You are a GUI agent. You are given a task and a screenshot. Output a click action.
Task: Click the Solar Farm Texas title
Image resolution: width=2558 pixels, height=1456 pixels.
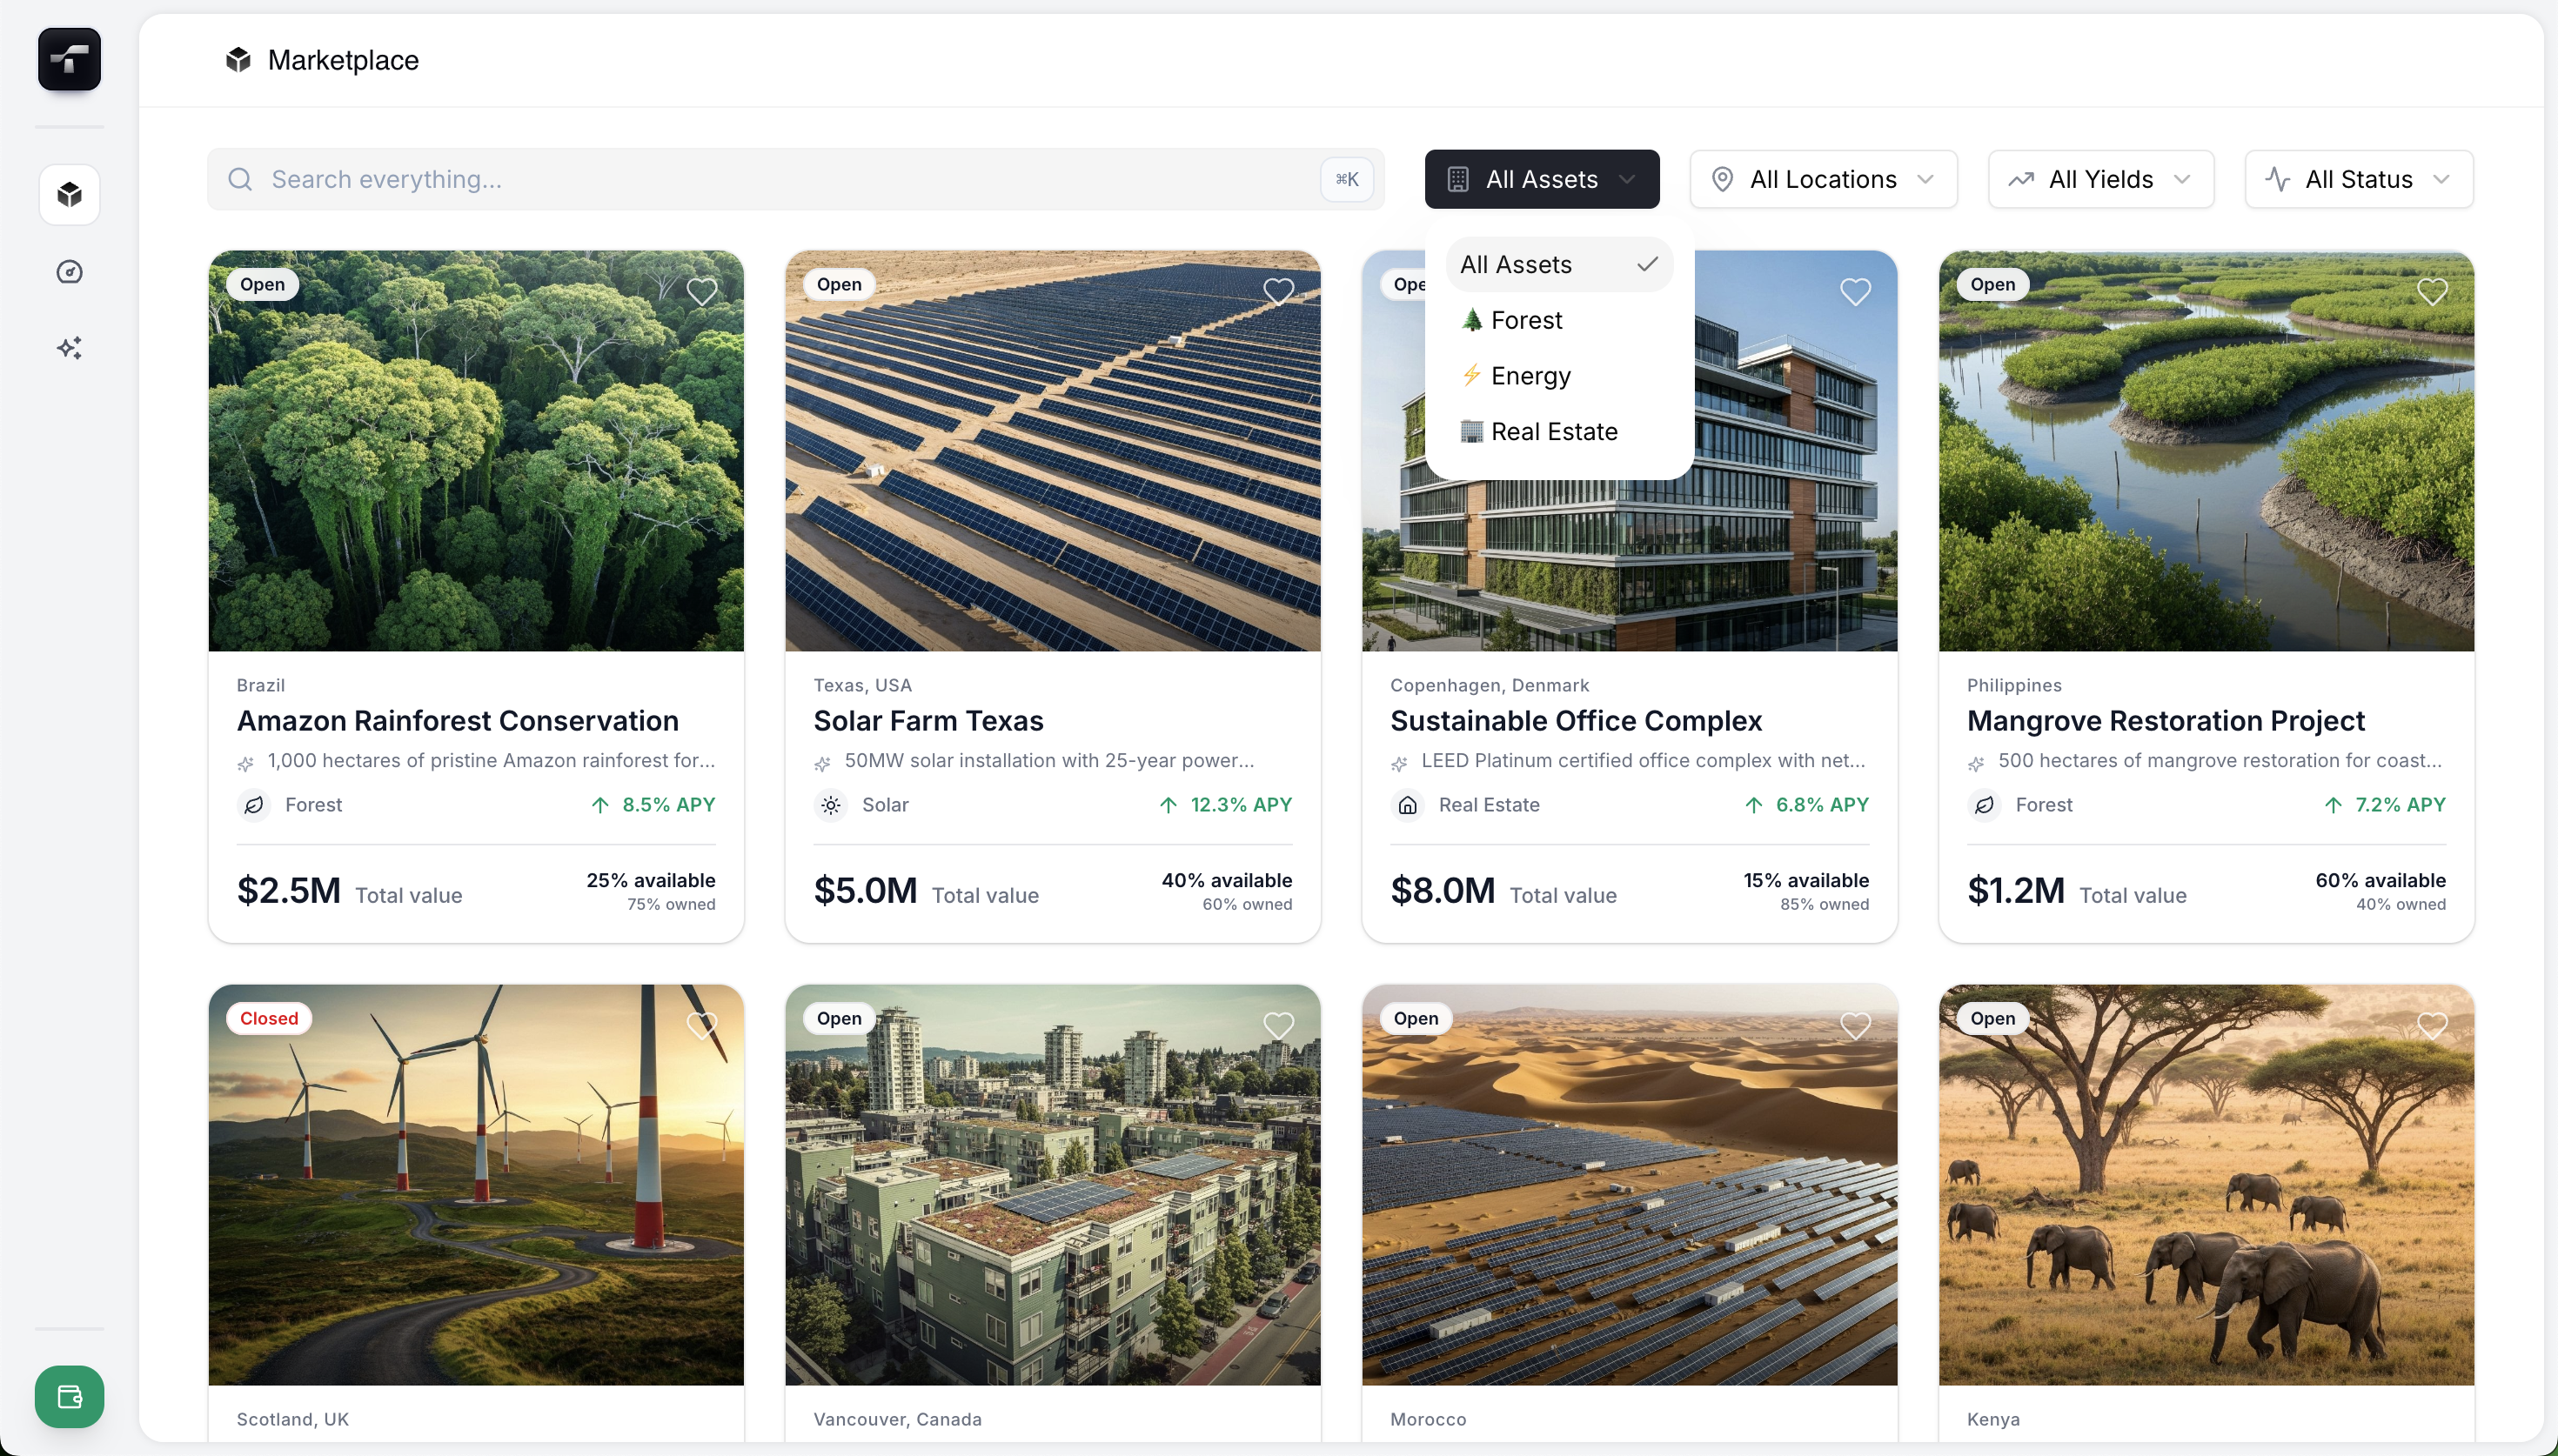[927, 720]
